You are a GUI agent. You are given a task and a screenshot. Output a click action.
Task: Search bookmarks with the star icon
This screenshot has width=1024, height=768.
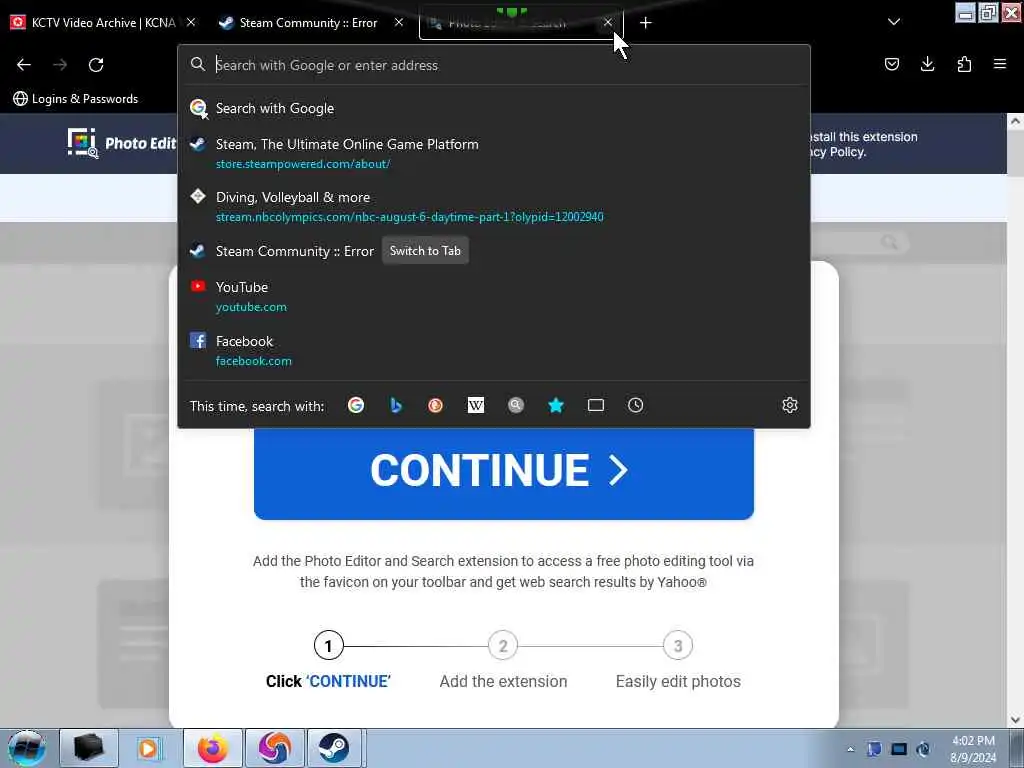(556, 406)
